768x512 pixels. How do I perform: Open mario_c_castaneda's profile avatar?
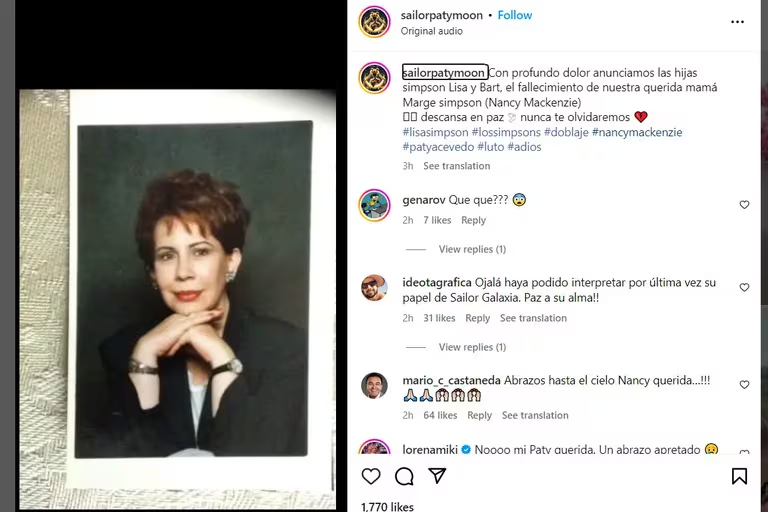[x=374, y=385]
